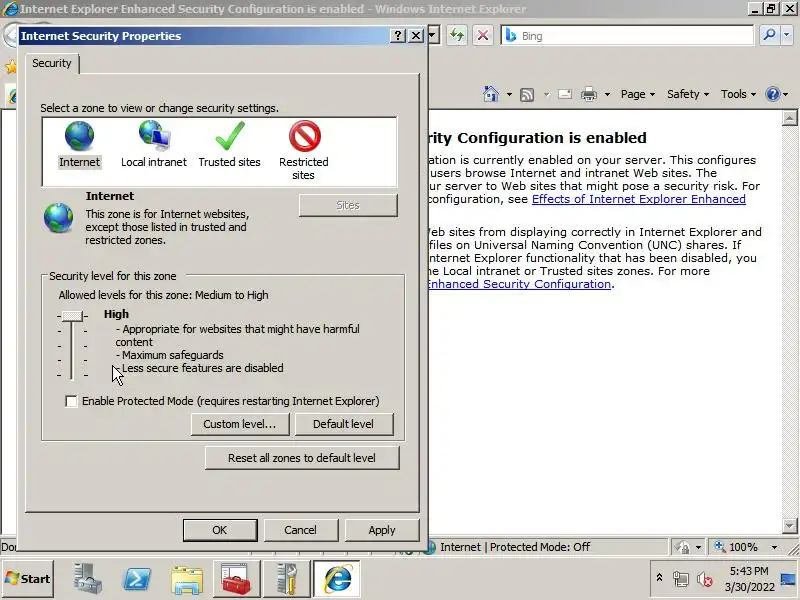Image resolution: width=800 pixels, height=600 pixels.
Task: Click the Print icon
Action: click(589, 94)
